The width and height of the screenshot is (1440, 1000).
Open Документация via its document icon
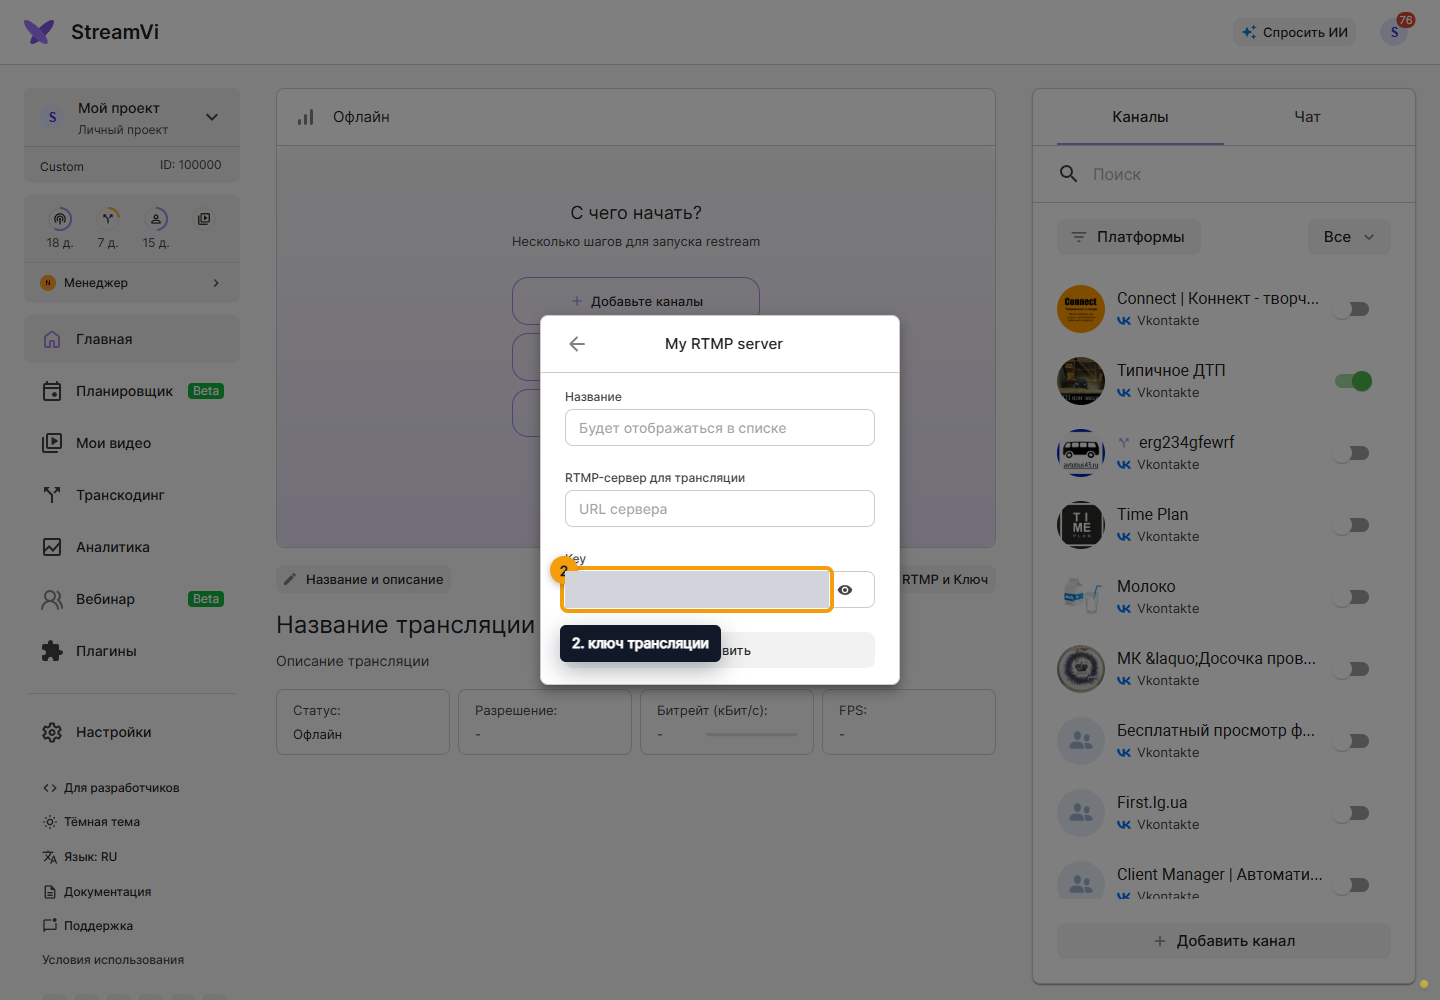[x=50, y=892]
